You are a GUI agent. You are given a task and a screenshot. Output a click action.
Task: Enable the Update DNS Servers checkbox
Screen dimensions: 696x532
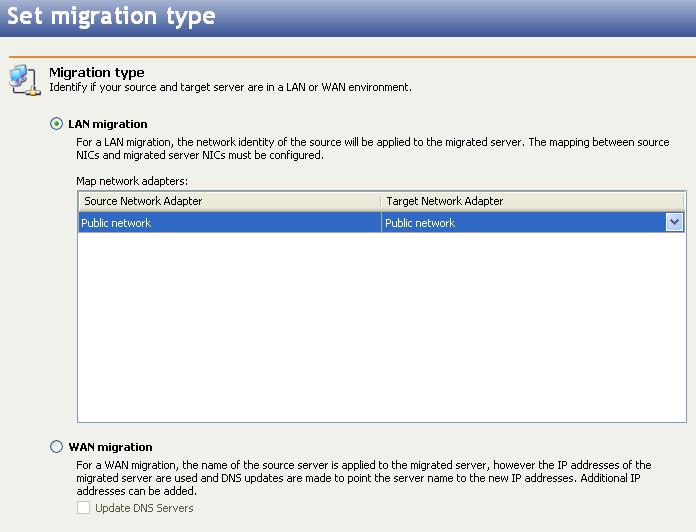84,508
